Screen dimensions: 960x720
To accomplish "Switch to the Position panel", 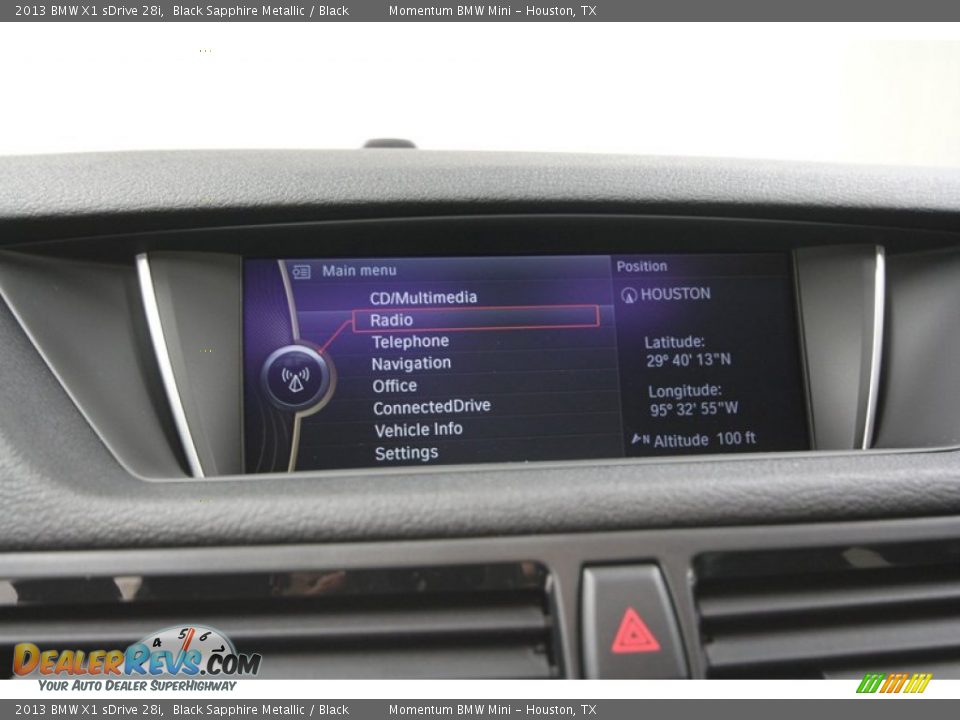I will point(641,266).
